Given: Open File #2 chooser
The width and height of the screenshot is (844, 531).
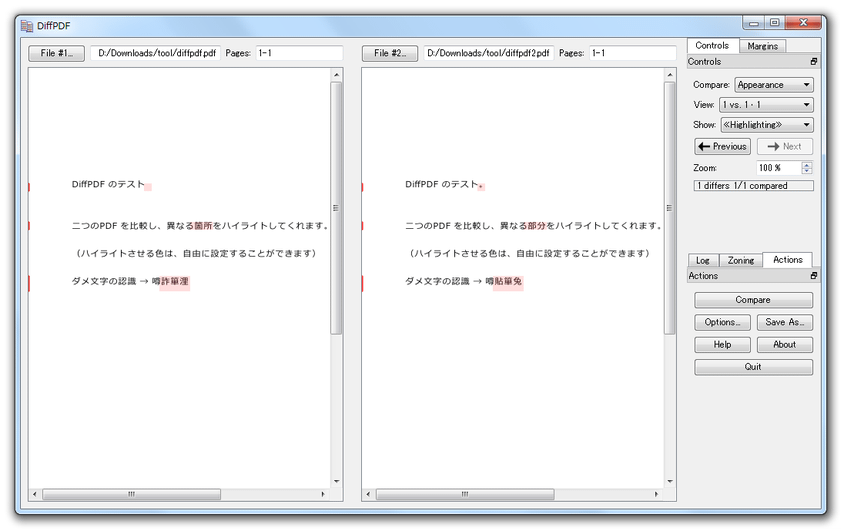Looking at the screenshot, I should pos(390,53).
